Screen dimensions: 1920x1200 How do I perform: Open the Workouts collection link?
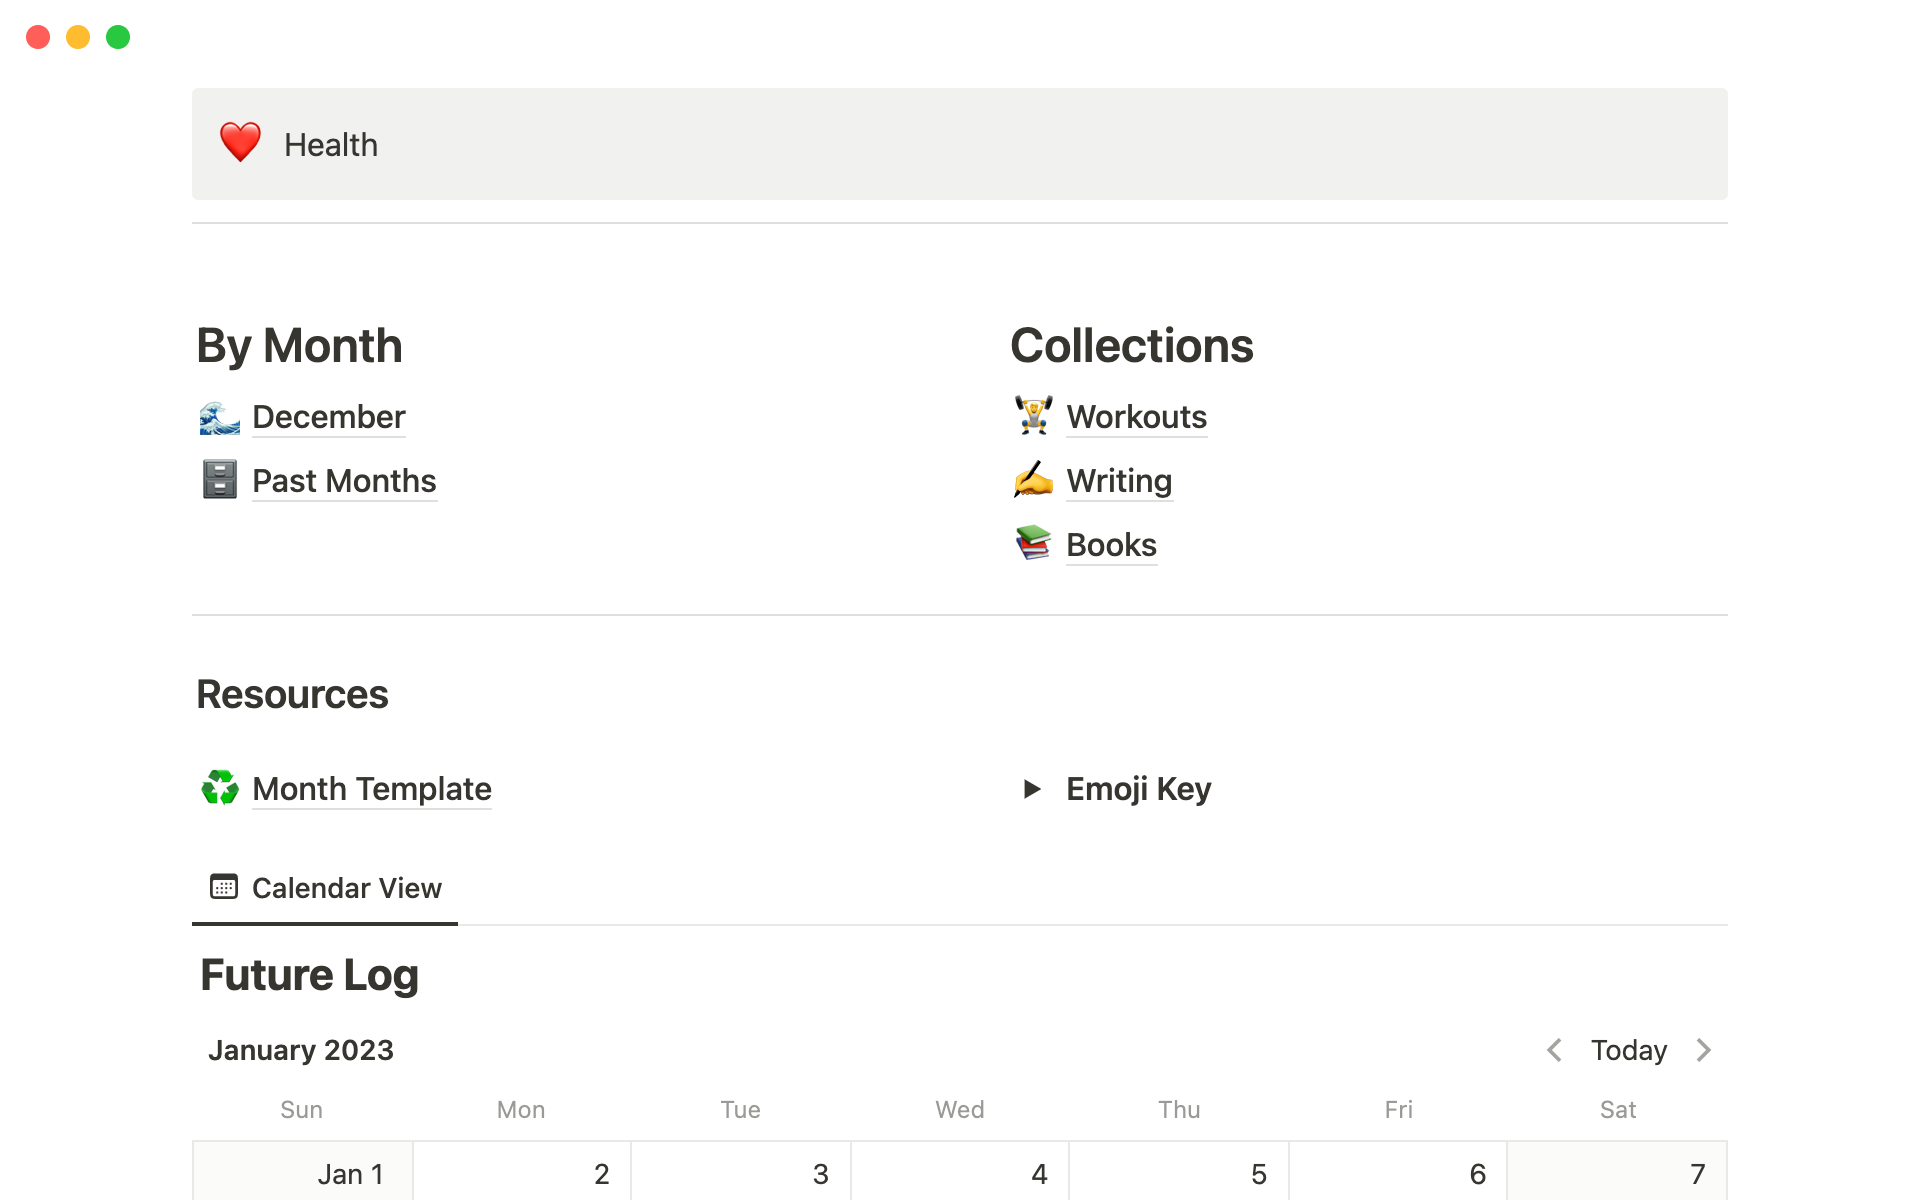(1136, 417)
